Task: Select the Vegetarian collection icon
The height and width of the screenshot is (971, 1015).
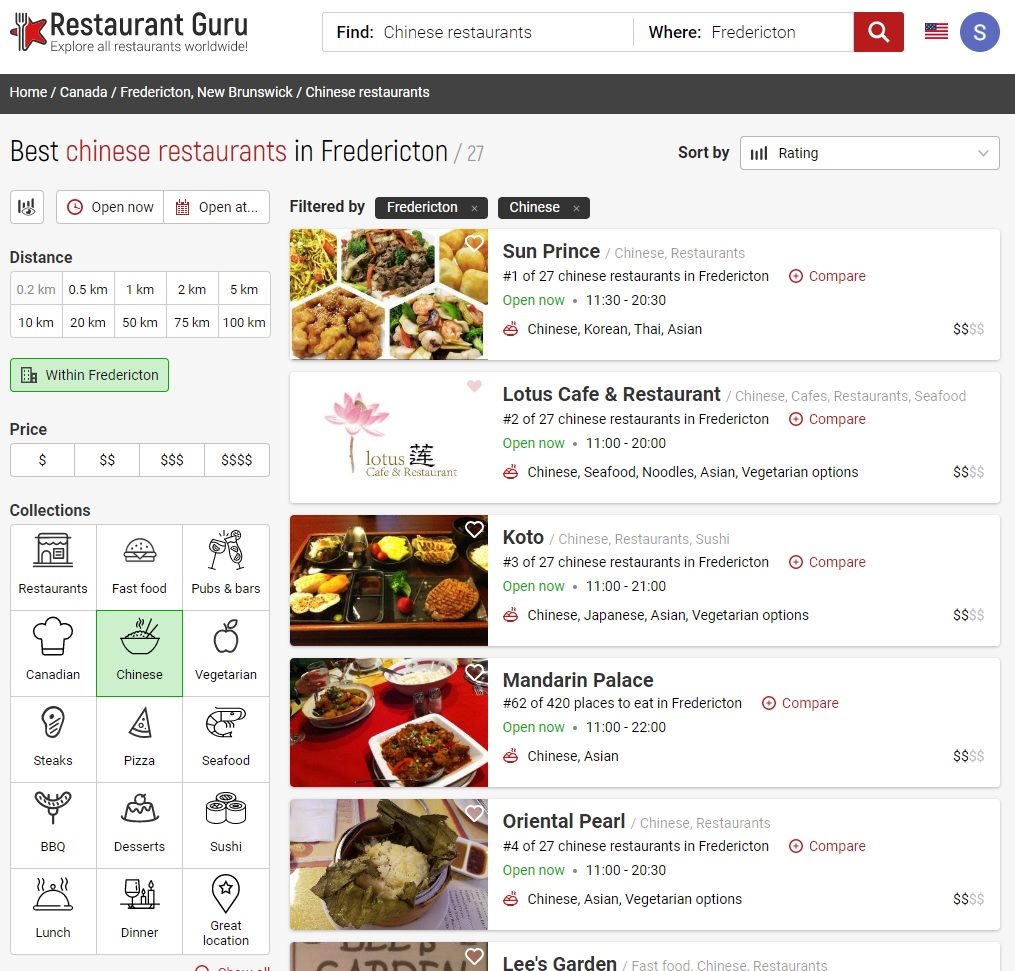Action: coord(226,654)
